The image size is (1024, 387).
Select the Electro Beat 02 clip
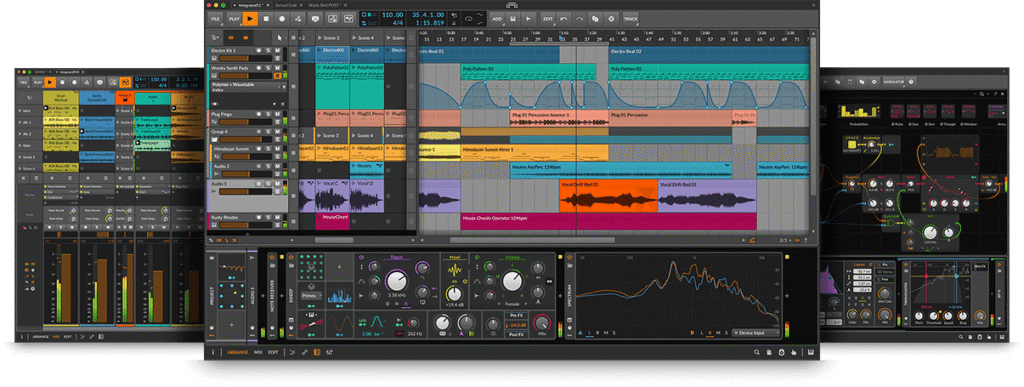click(x=708, y=55)
